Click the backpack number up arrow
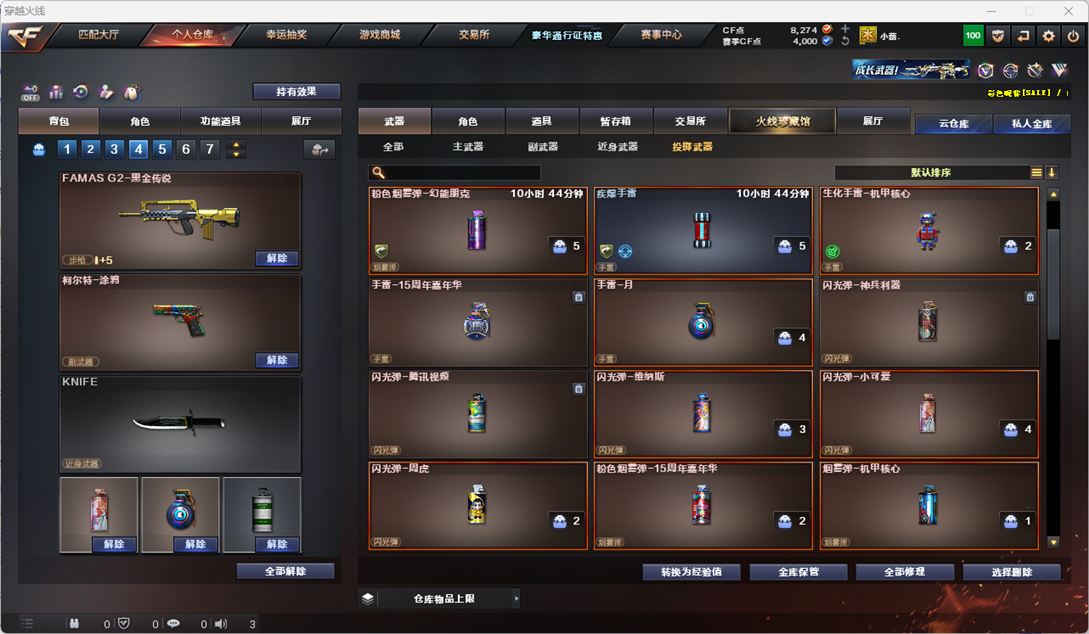 (236, 144)
